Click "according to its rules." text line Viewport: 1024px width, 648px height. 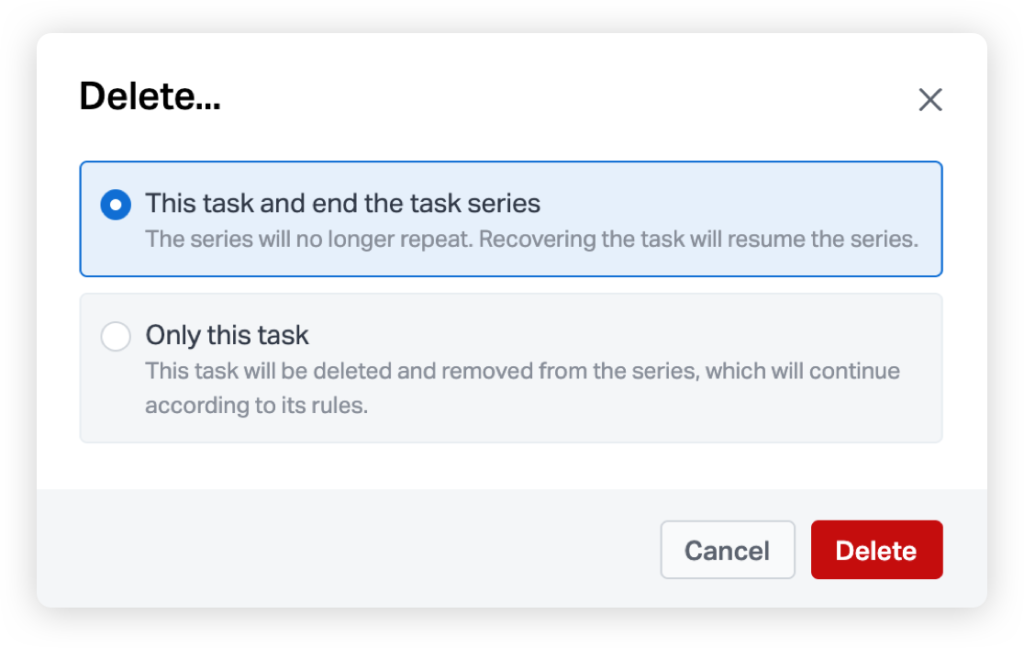(x=256, y=406)
